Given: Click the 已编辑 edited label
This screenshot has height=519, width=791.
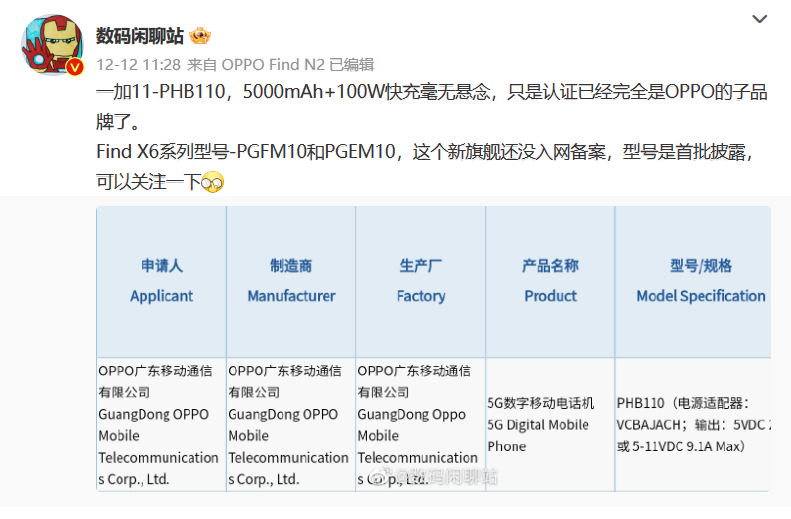Looking at the screenshot, I should pos(352,65).
